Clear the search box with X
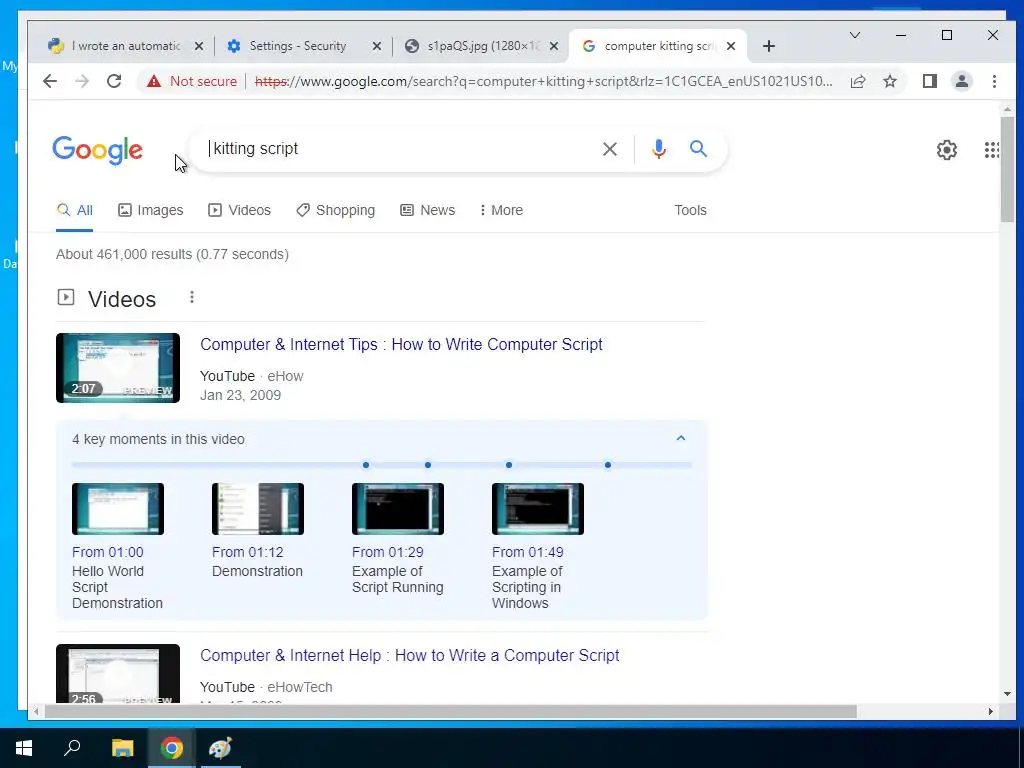Screen dimensions: 1024x768 [x=609, y=149]
